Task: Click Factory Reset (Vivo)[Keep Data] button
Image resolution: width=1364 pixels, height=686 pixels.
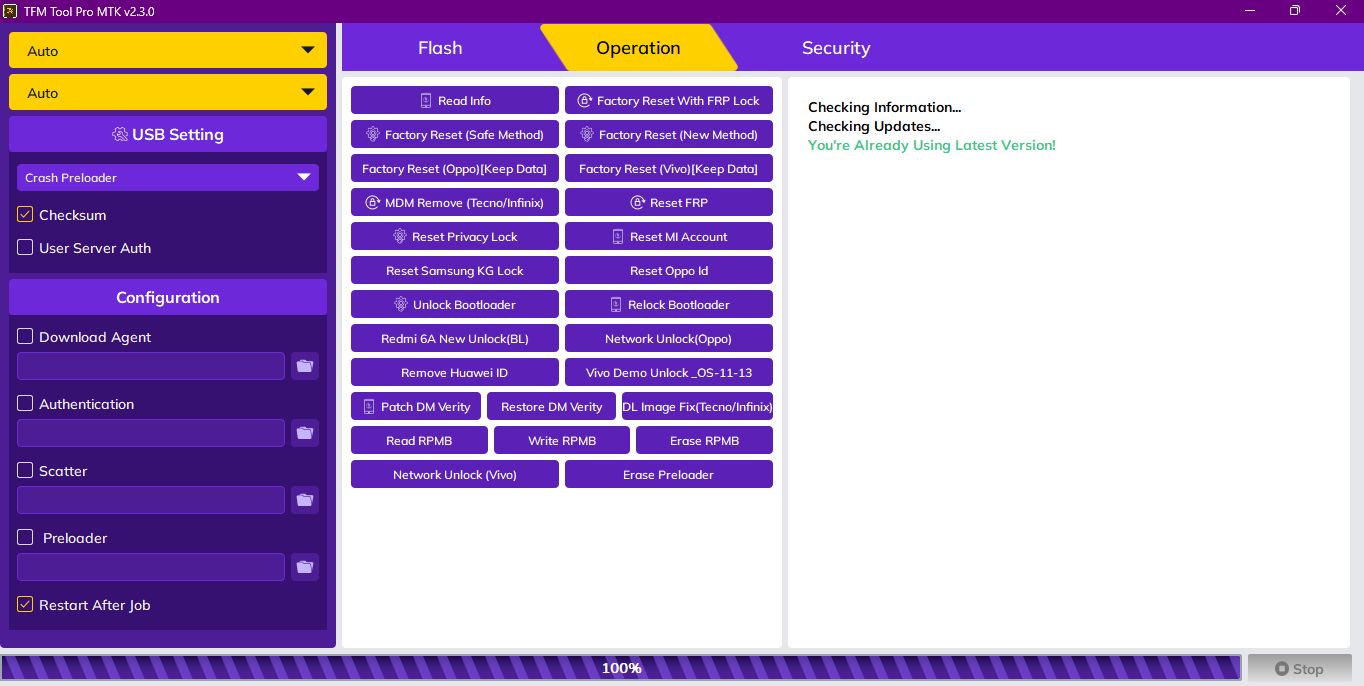Action: coord(669,169)
